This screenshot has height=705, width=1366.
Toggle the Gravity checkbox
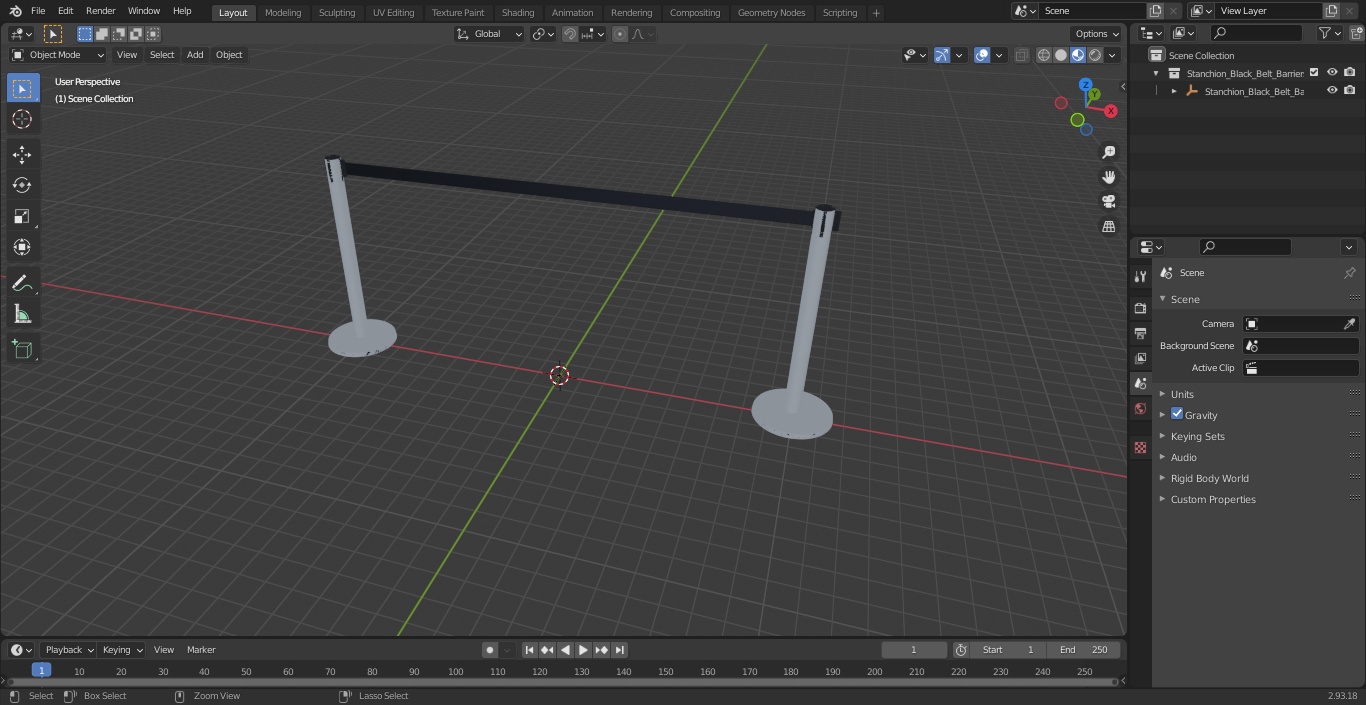tap(1177, 414)
